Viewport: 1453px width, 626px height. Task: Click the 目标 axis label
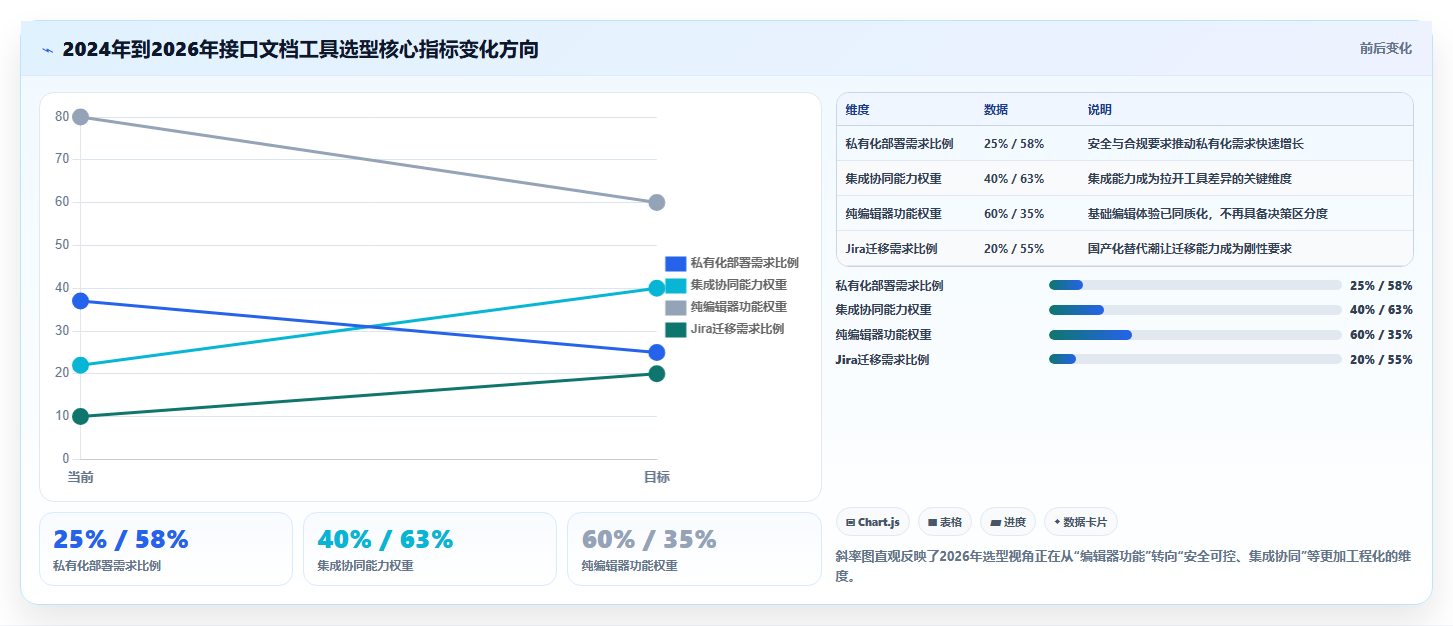pos(657,477)
